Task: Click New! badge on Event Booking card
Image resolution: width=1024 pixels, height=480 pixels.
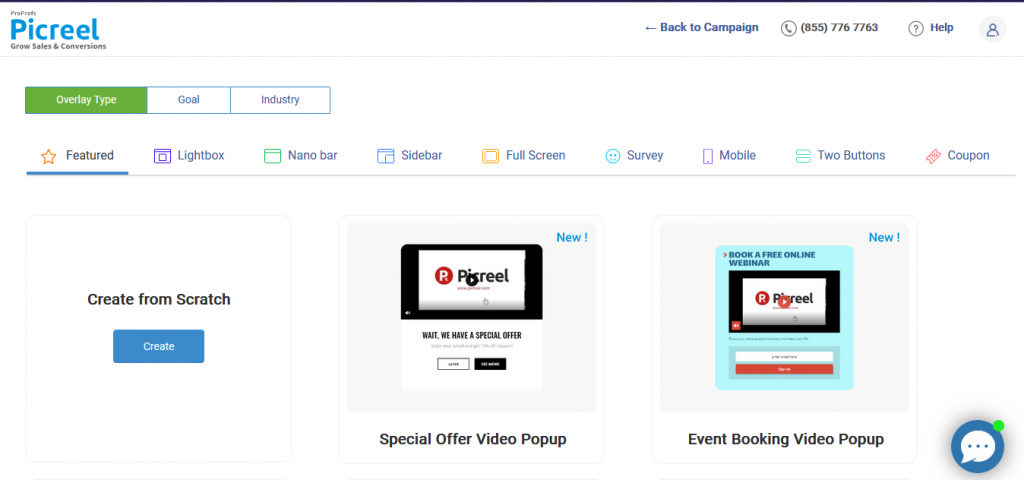Action: (x=884, y=238)
